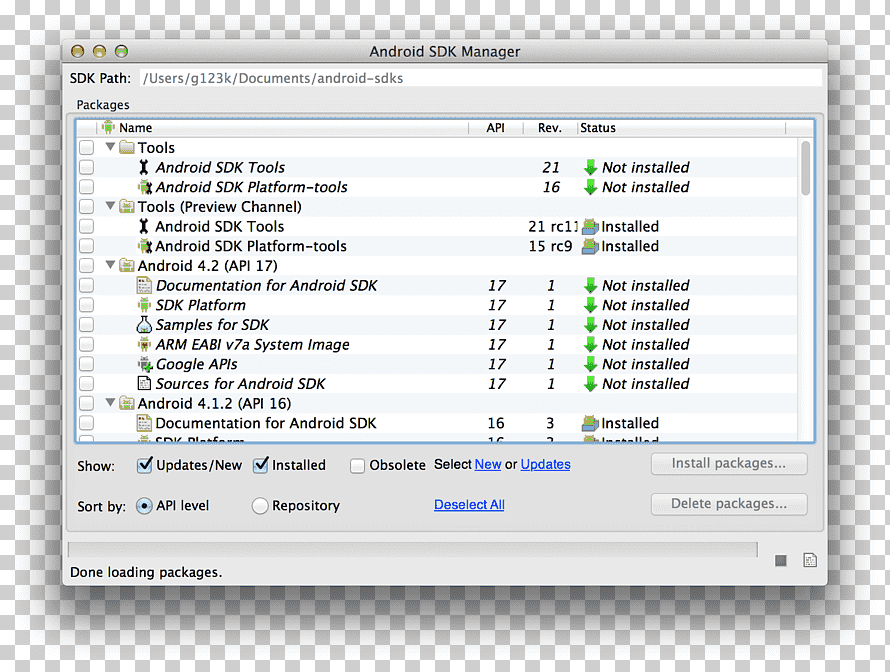Select the ARM EABI v7a System Image row text
This screenshot has width=890, height=672.
pyautogui.click(x=253, y=345)
